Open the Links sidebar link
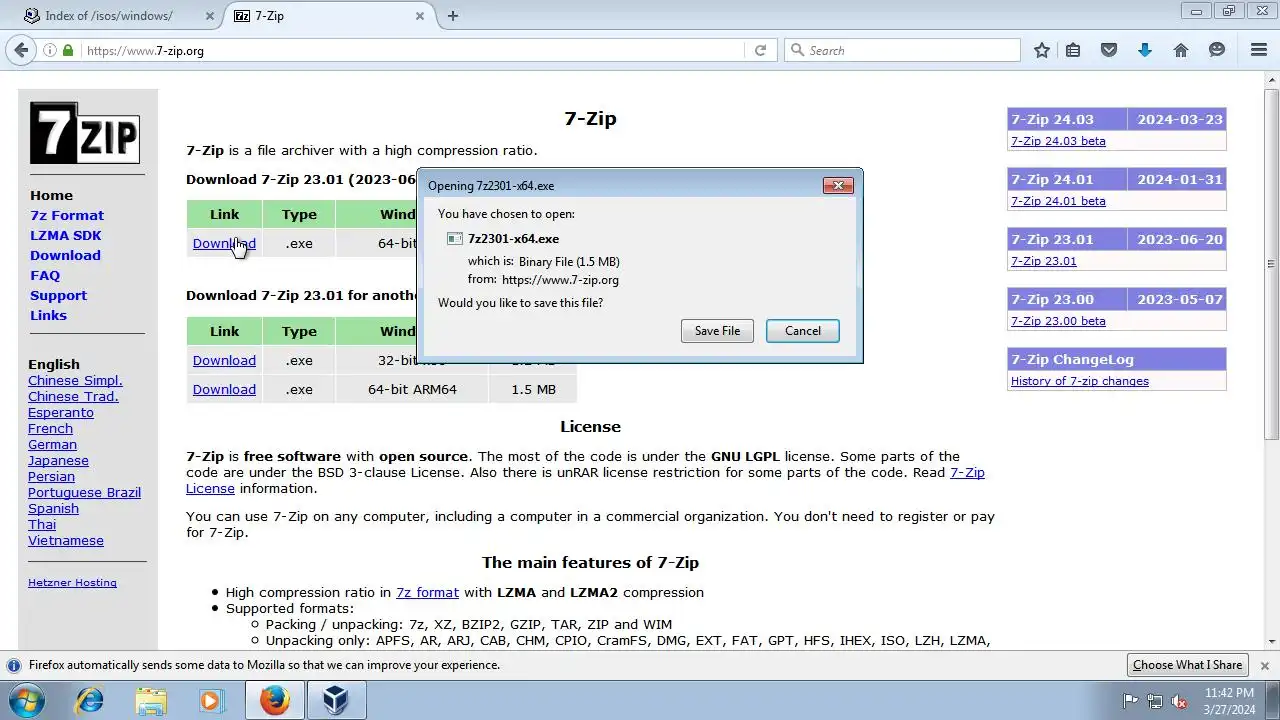 click(x=48, y=315)
